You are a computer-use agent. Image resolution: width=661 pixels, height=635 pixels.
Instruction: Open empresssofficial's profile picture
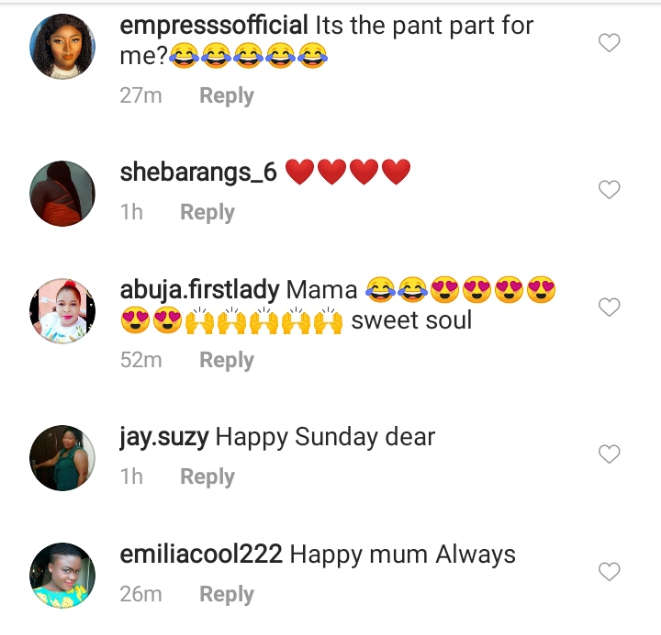[62, 46]
